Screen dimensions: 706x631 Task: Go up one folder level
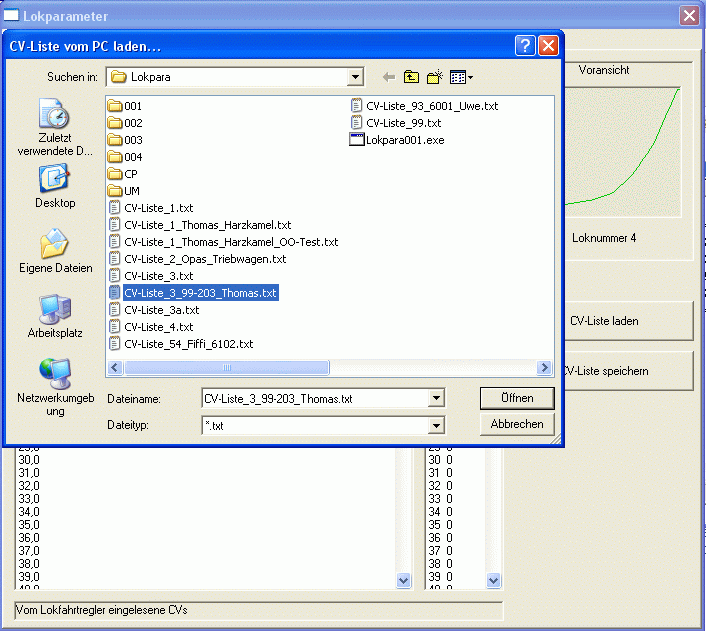(412, 77)
